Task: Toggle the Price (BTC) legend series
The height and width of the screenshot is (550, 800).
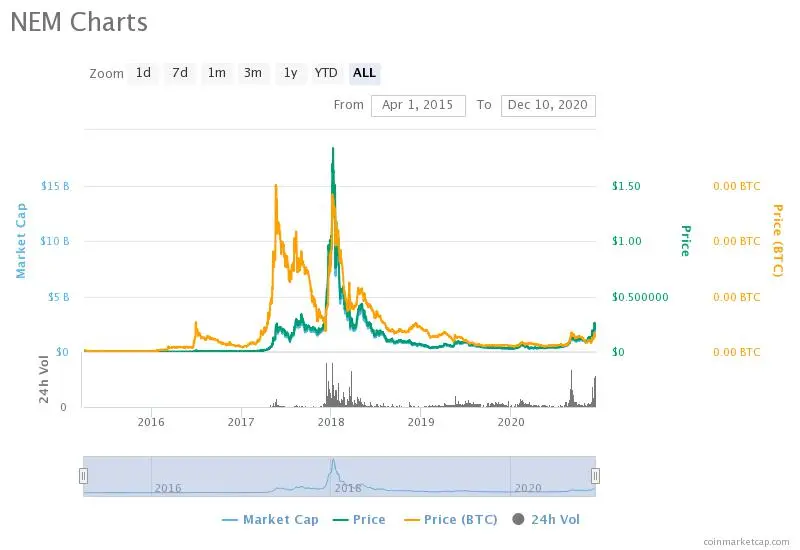Action: click(x=451, y=520)
